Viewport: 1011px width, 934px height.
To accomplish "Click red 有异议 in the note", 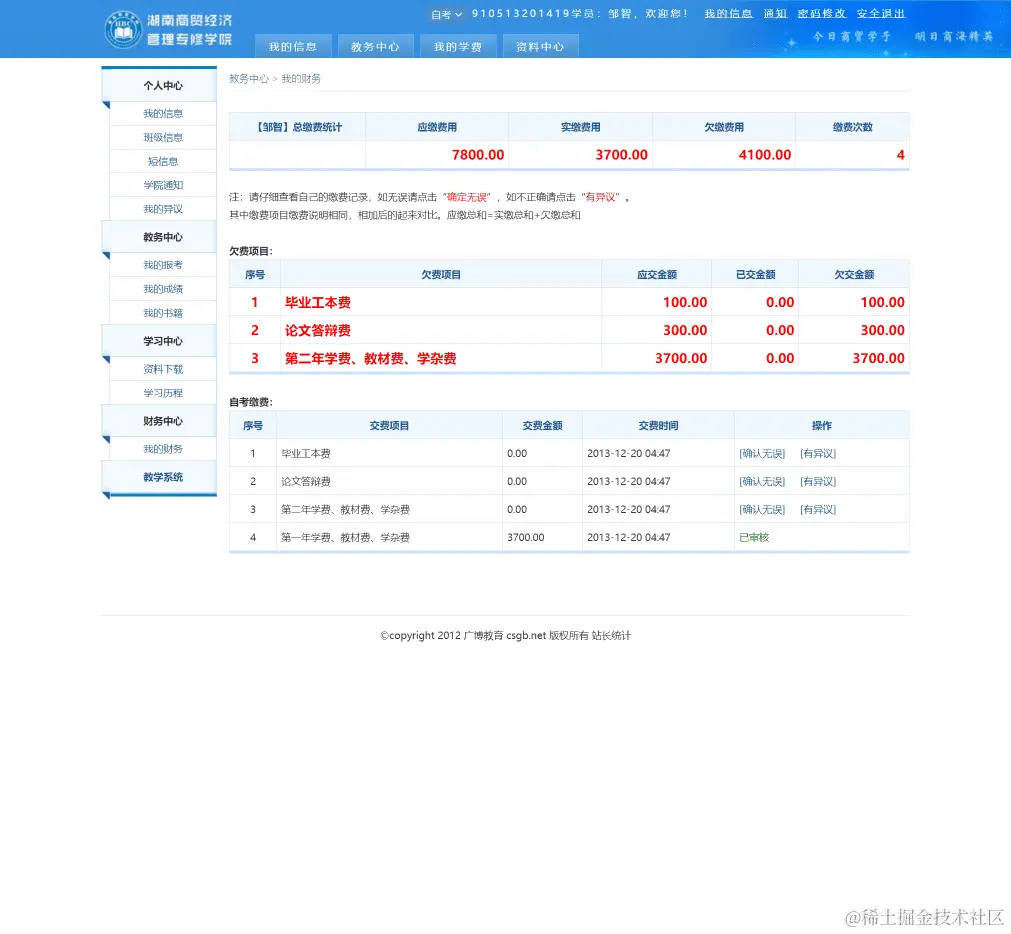I will 600,197.
